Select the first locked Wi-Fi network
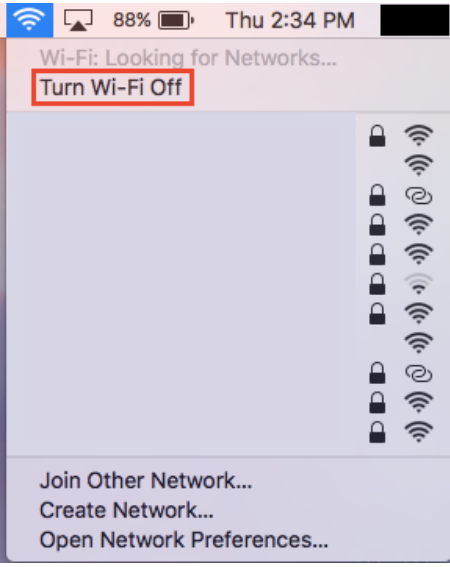Screen dimensions: 450x567 [x=228, y=136]
